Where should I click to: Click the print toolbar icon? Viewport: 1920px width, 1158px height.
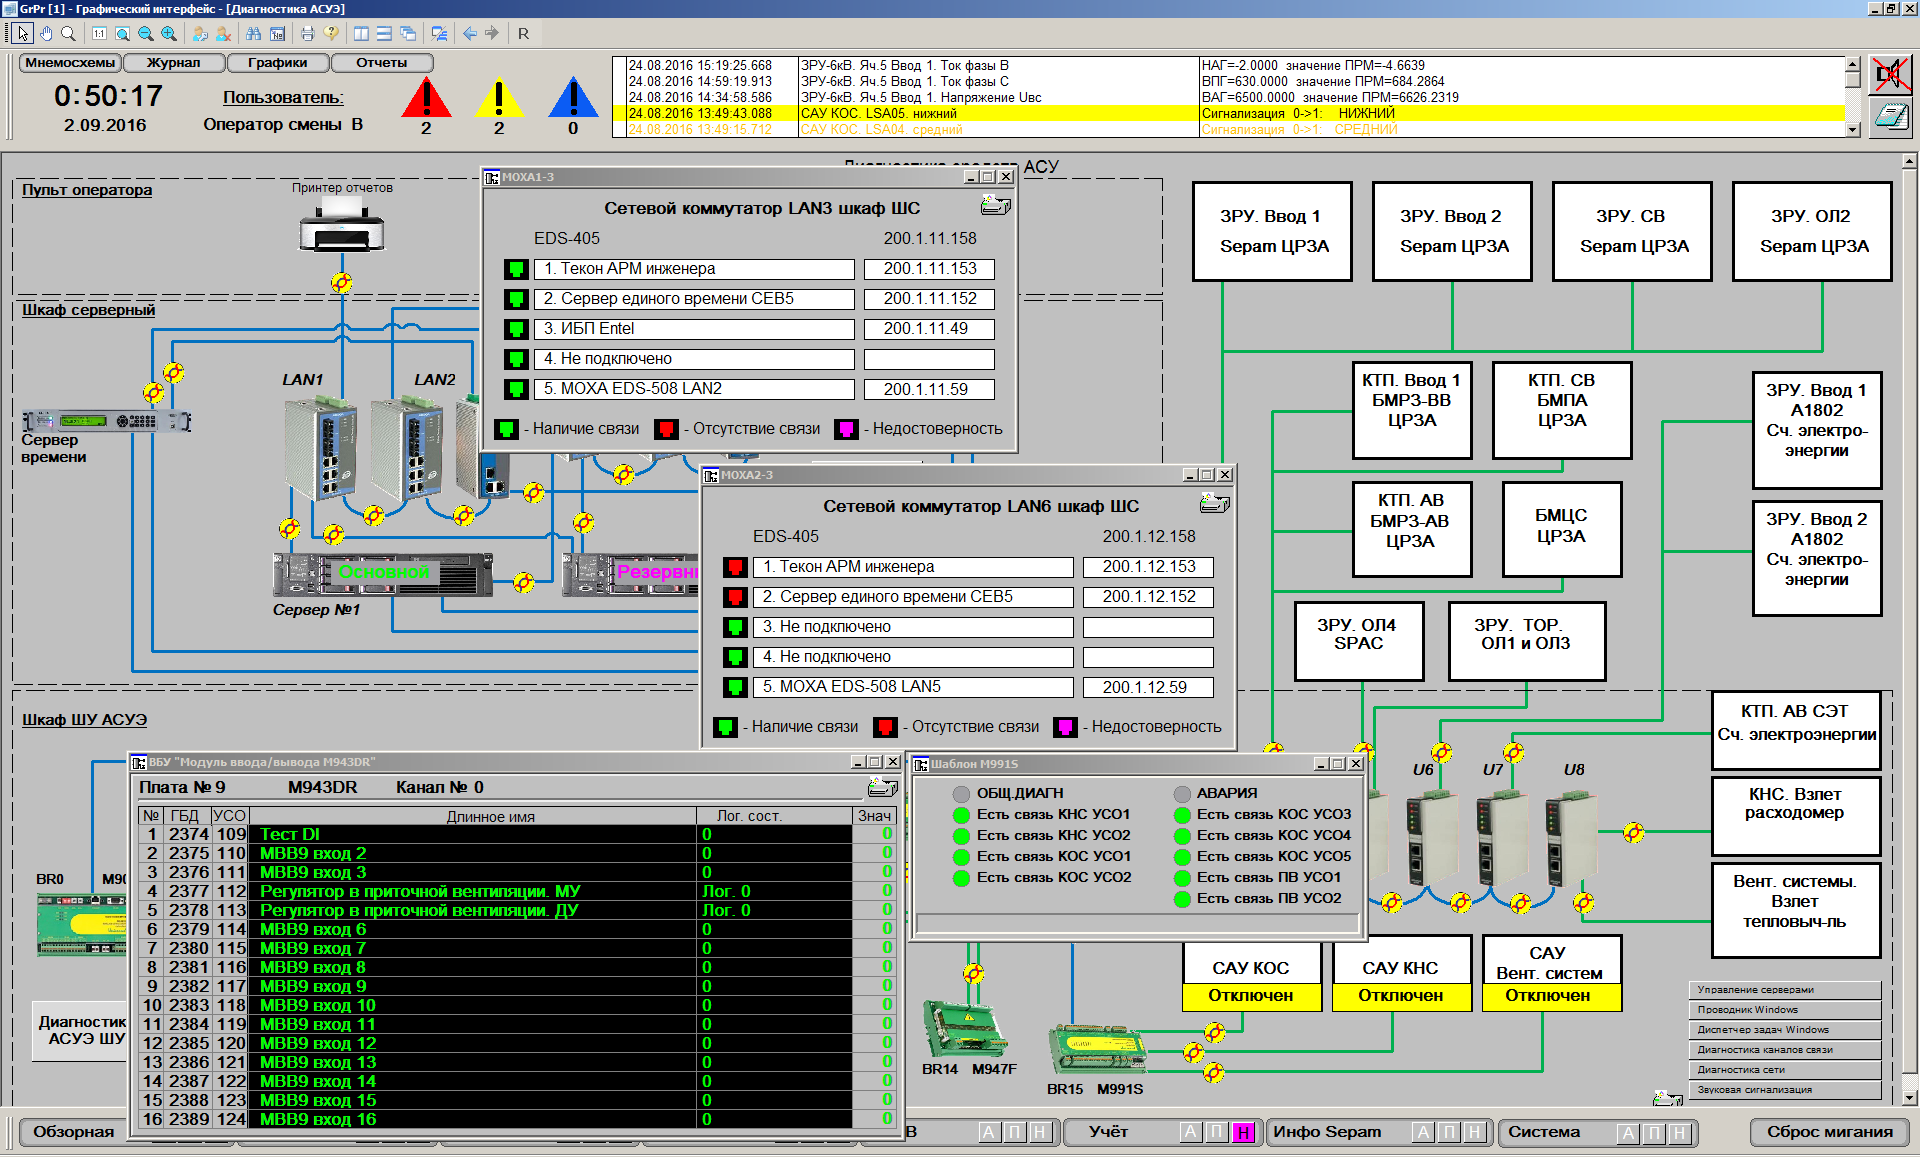click(x=307, y=33)
